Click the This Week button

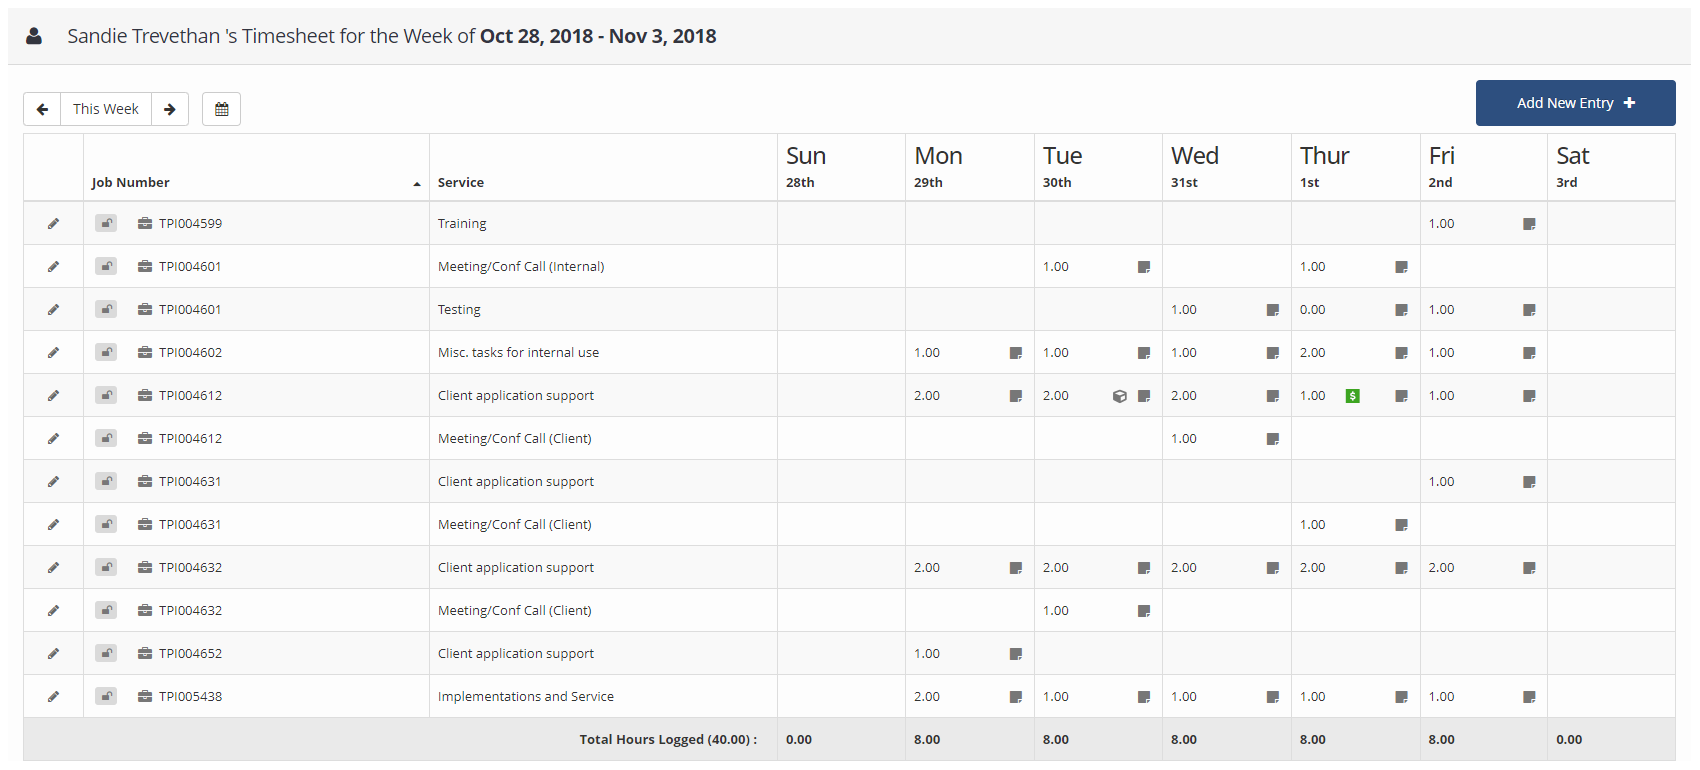[106, 108]
